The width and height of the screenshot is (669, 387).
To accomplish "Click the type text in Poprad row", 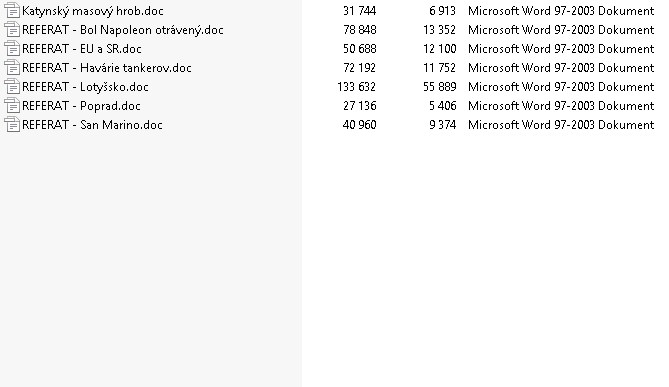I will click(561, 106).
